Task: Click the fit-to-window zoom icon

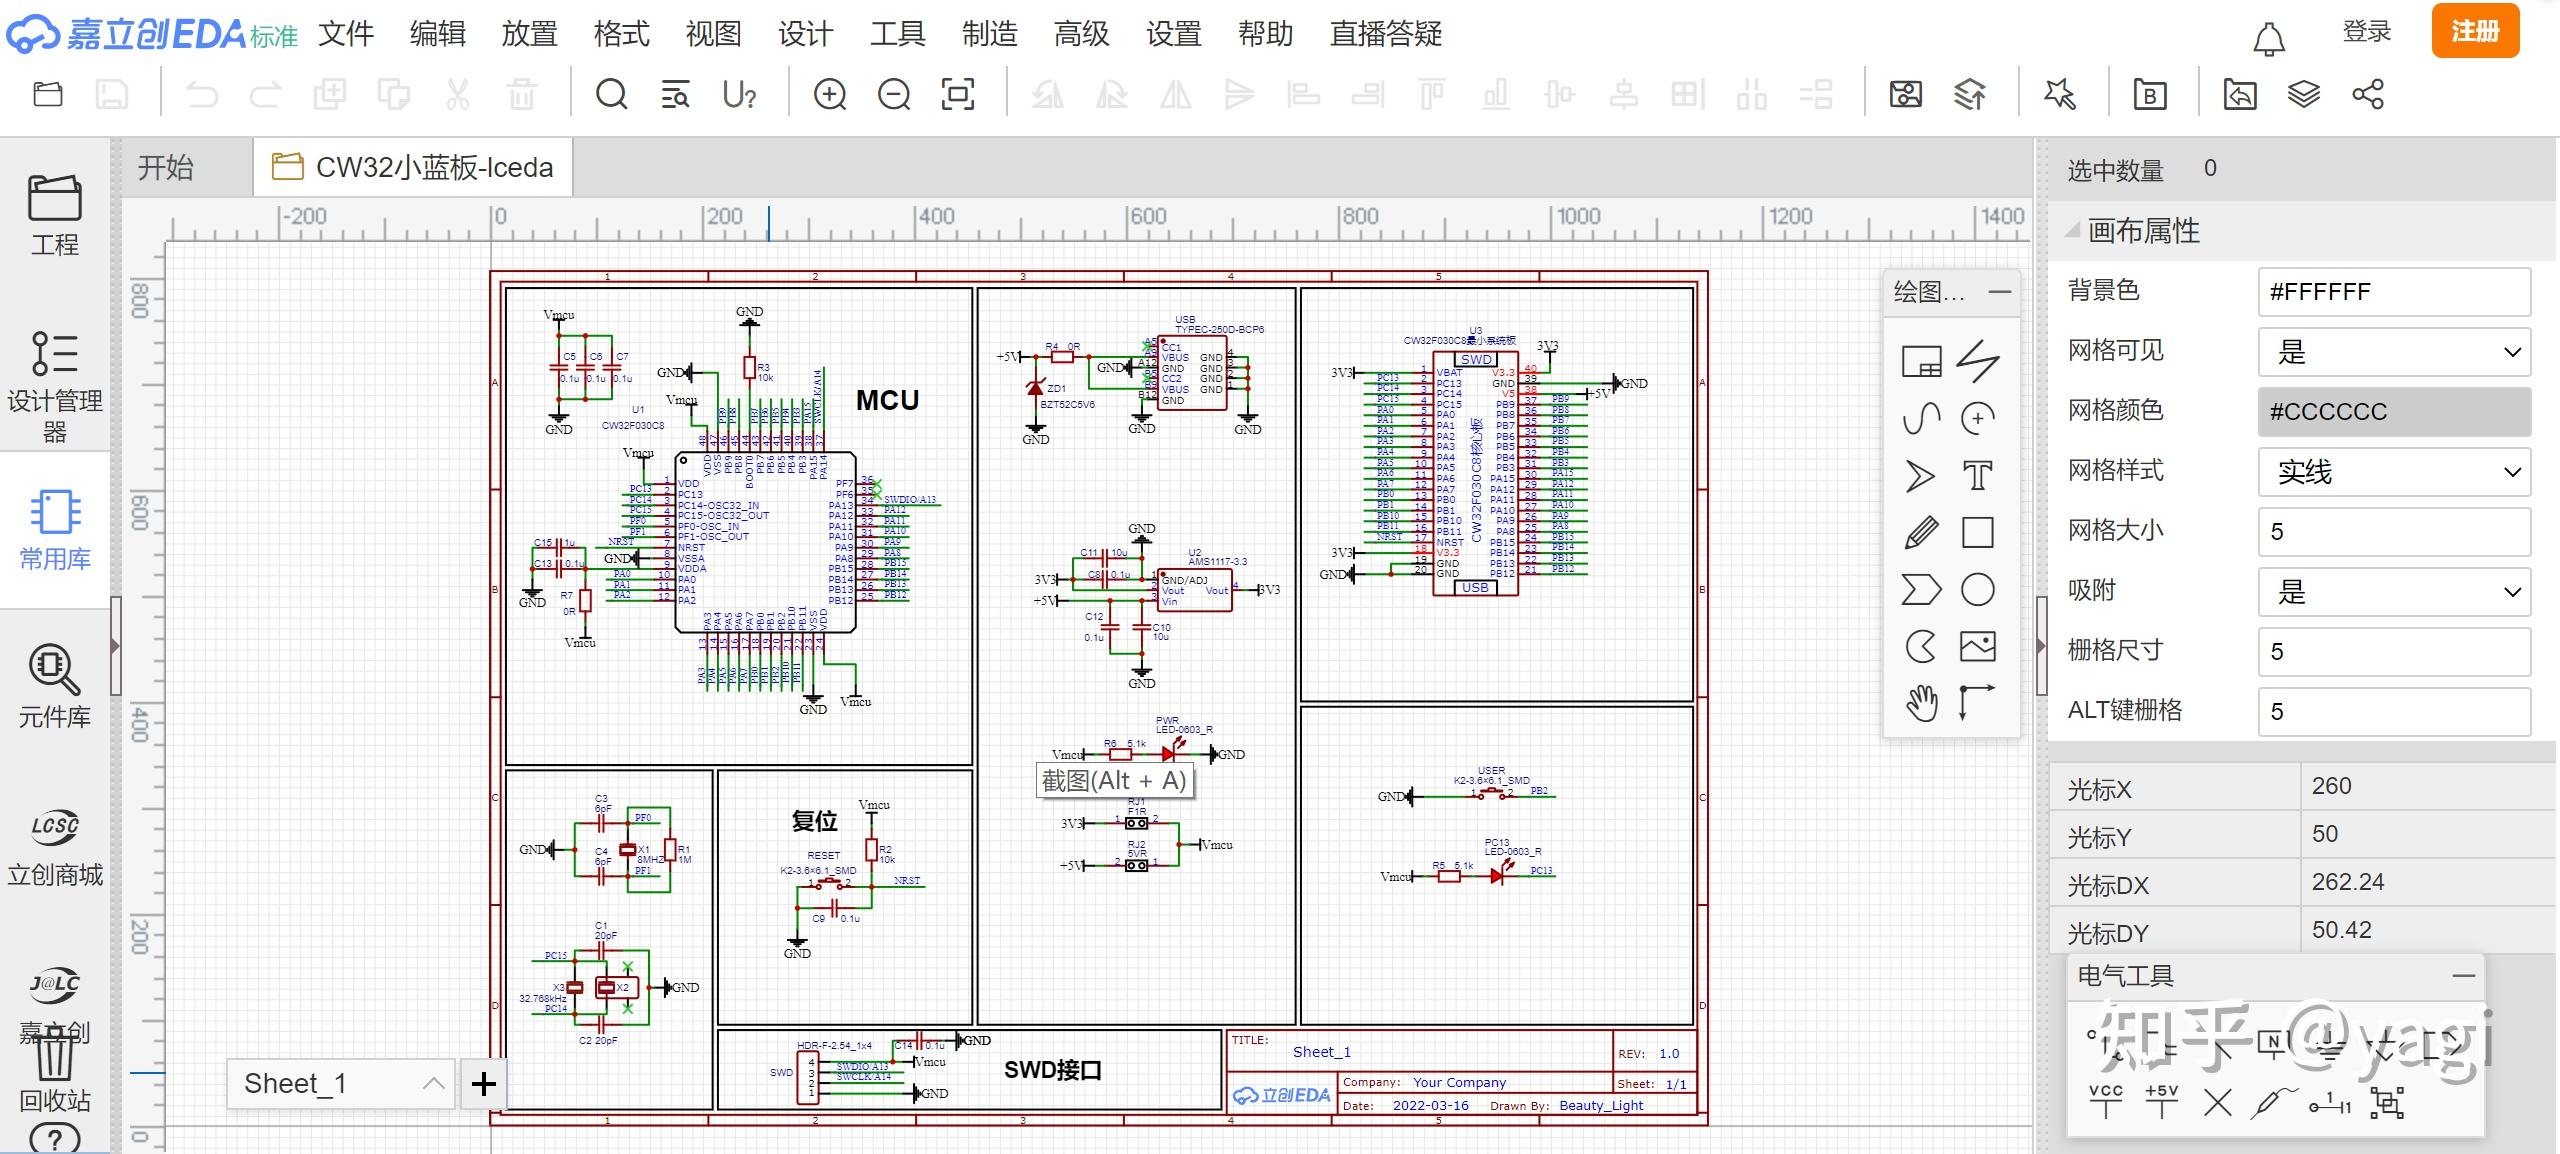Action: [x=958, y=94]
